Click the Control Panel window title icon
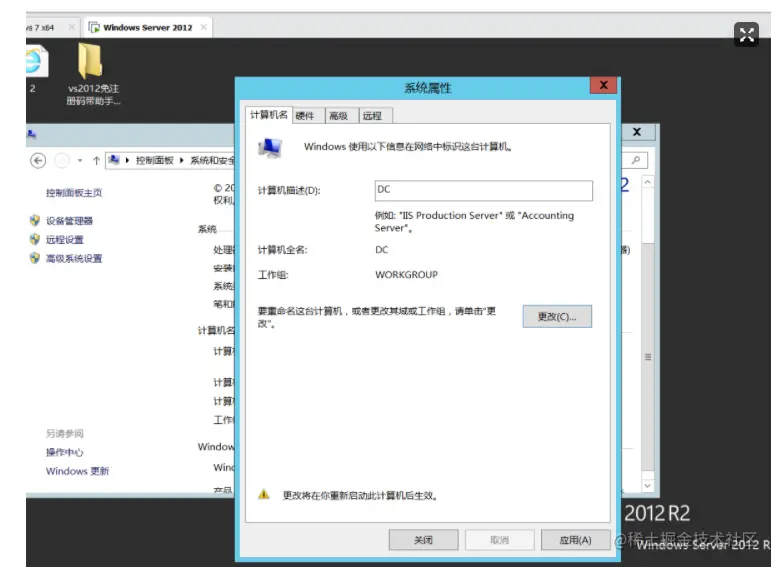776x567 pixels. [32, 134]
